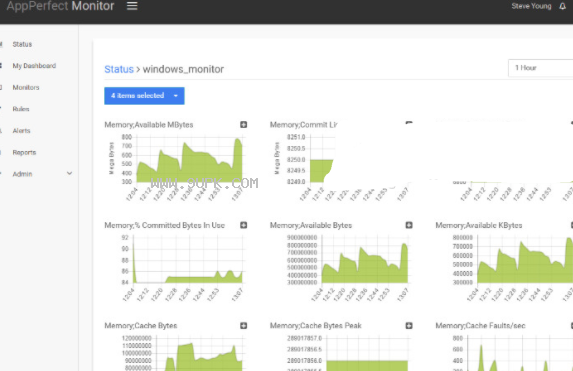The width and height of the screenshot is (573, 371).
Task: Click Status breadcrumb link
Action: pos(119,69)
